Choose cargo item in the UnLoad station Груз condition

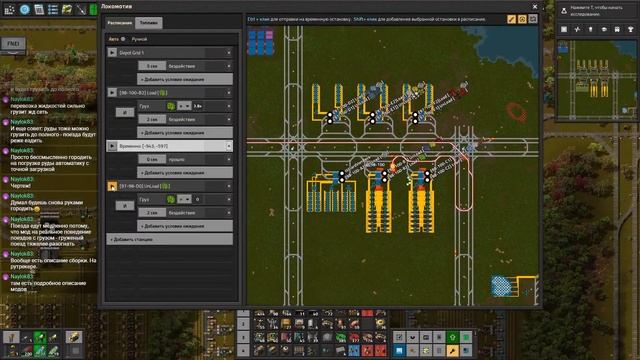coord(171,199)
